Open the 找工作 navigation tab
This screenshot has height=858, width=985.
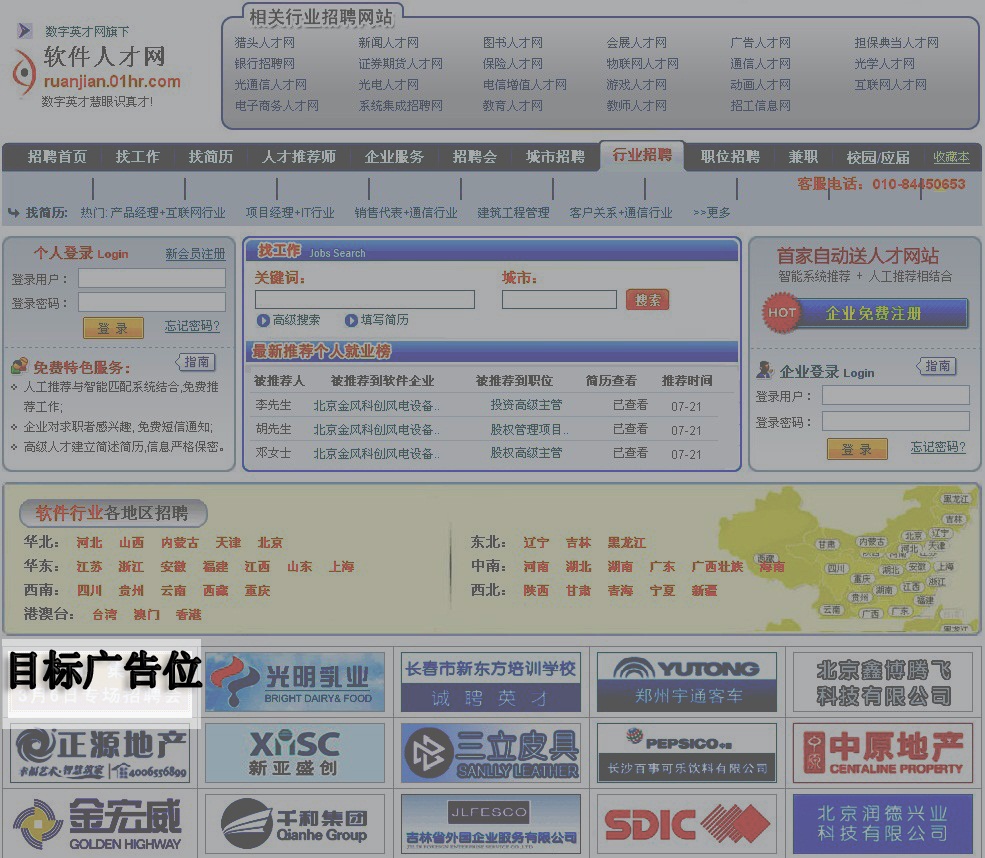click(138, 157)
